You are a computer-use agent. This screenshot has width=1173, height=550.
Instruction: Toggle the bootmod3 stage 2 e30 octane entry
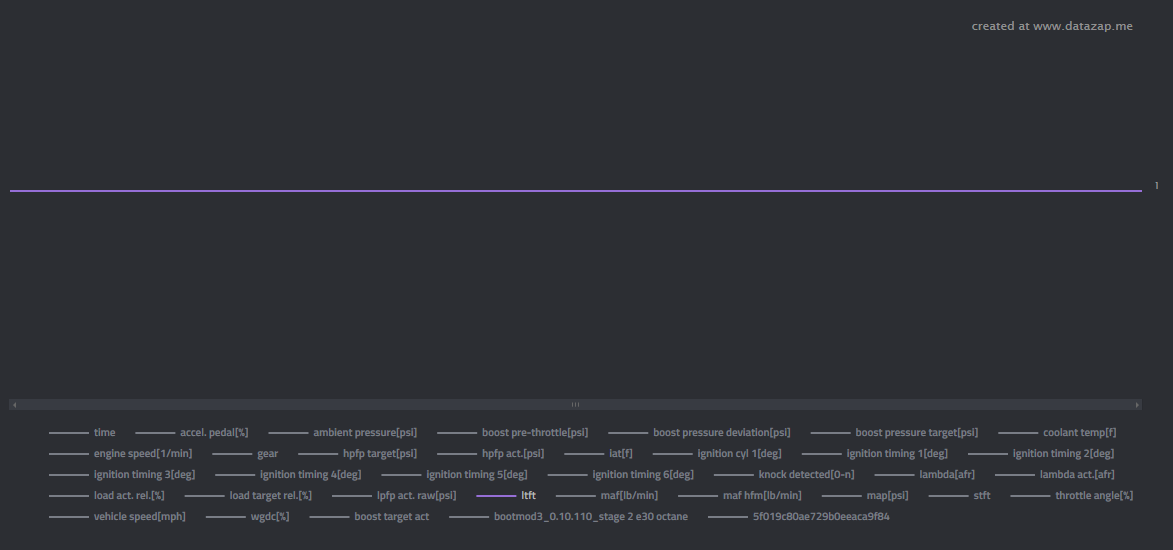[590, 516]
